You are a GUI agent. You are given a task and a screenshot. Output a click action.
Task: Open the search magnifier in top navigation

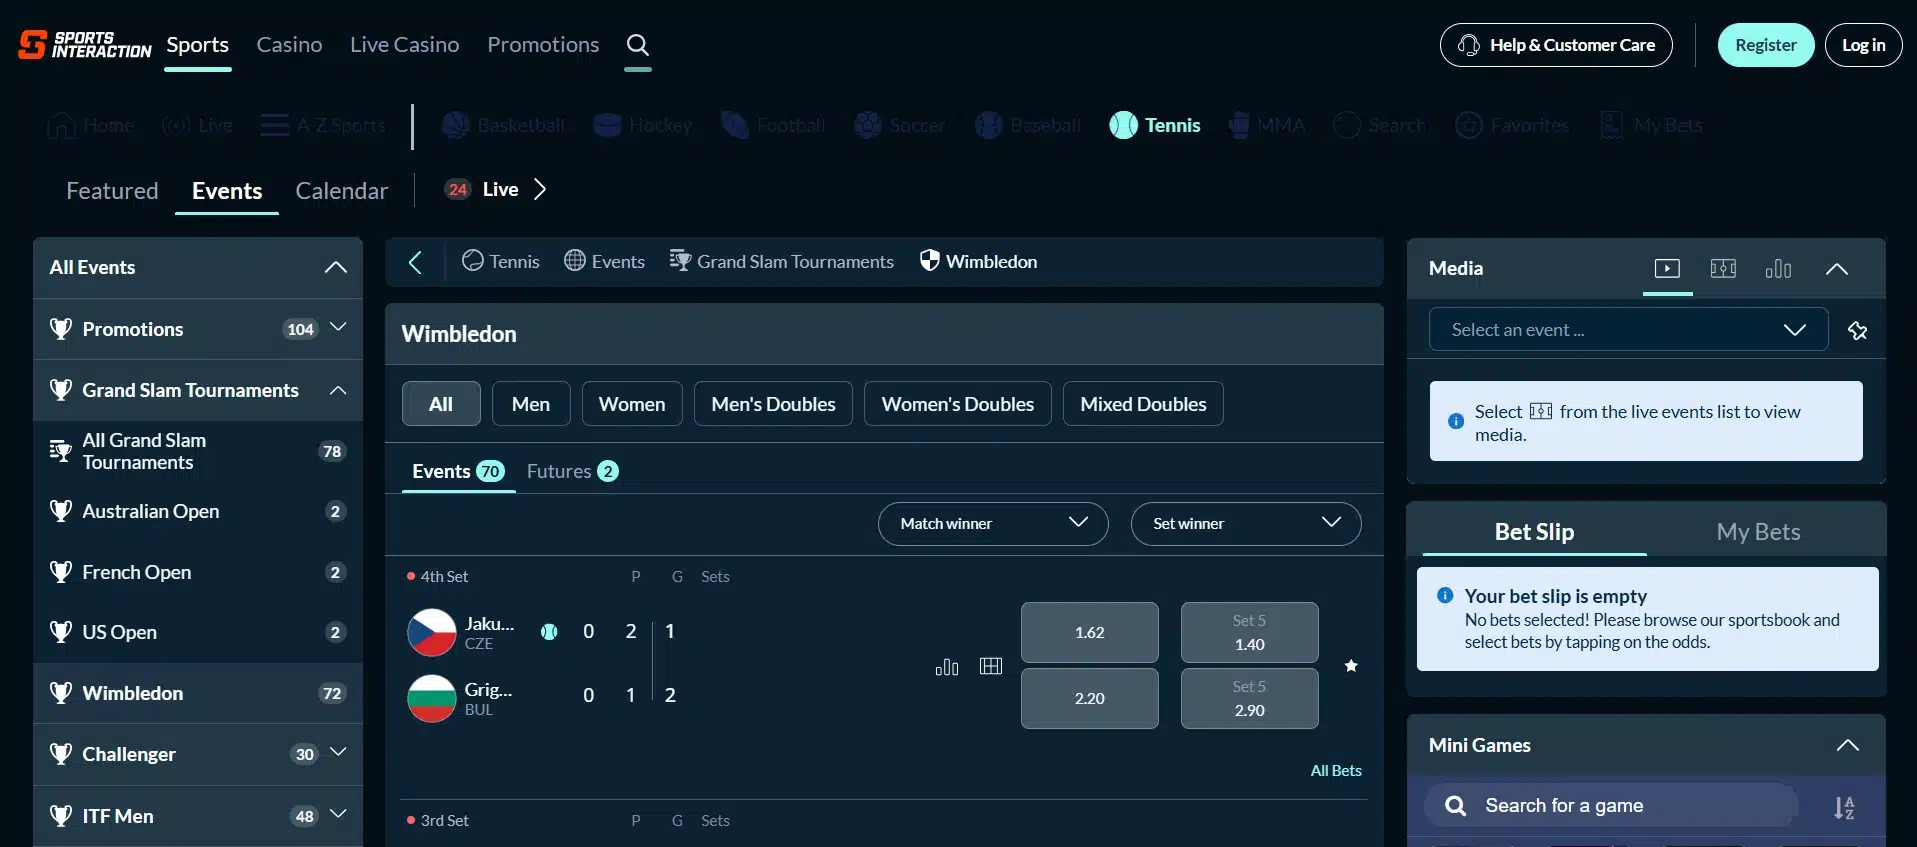(638, 45)
